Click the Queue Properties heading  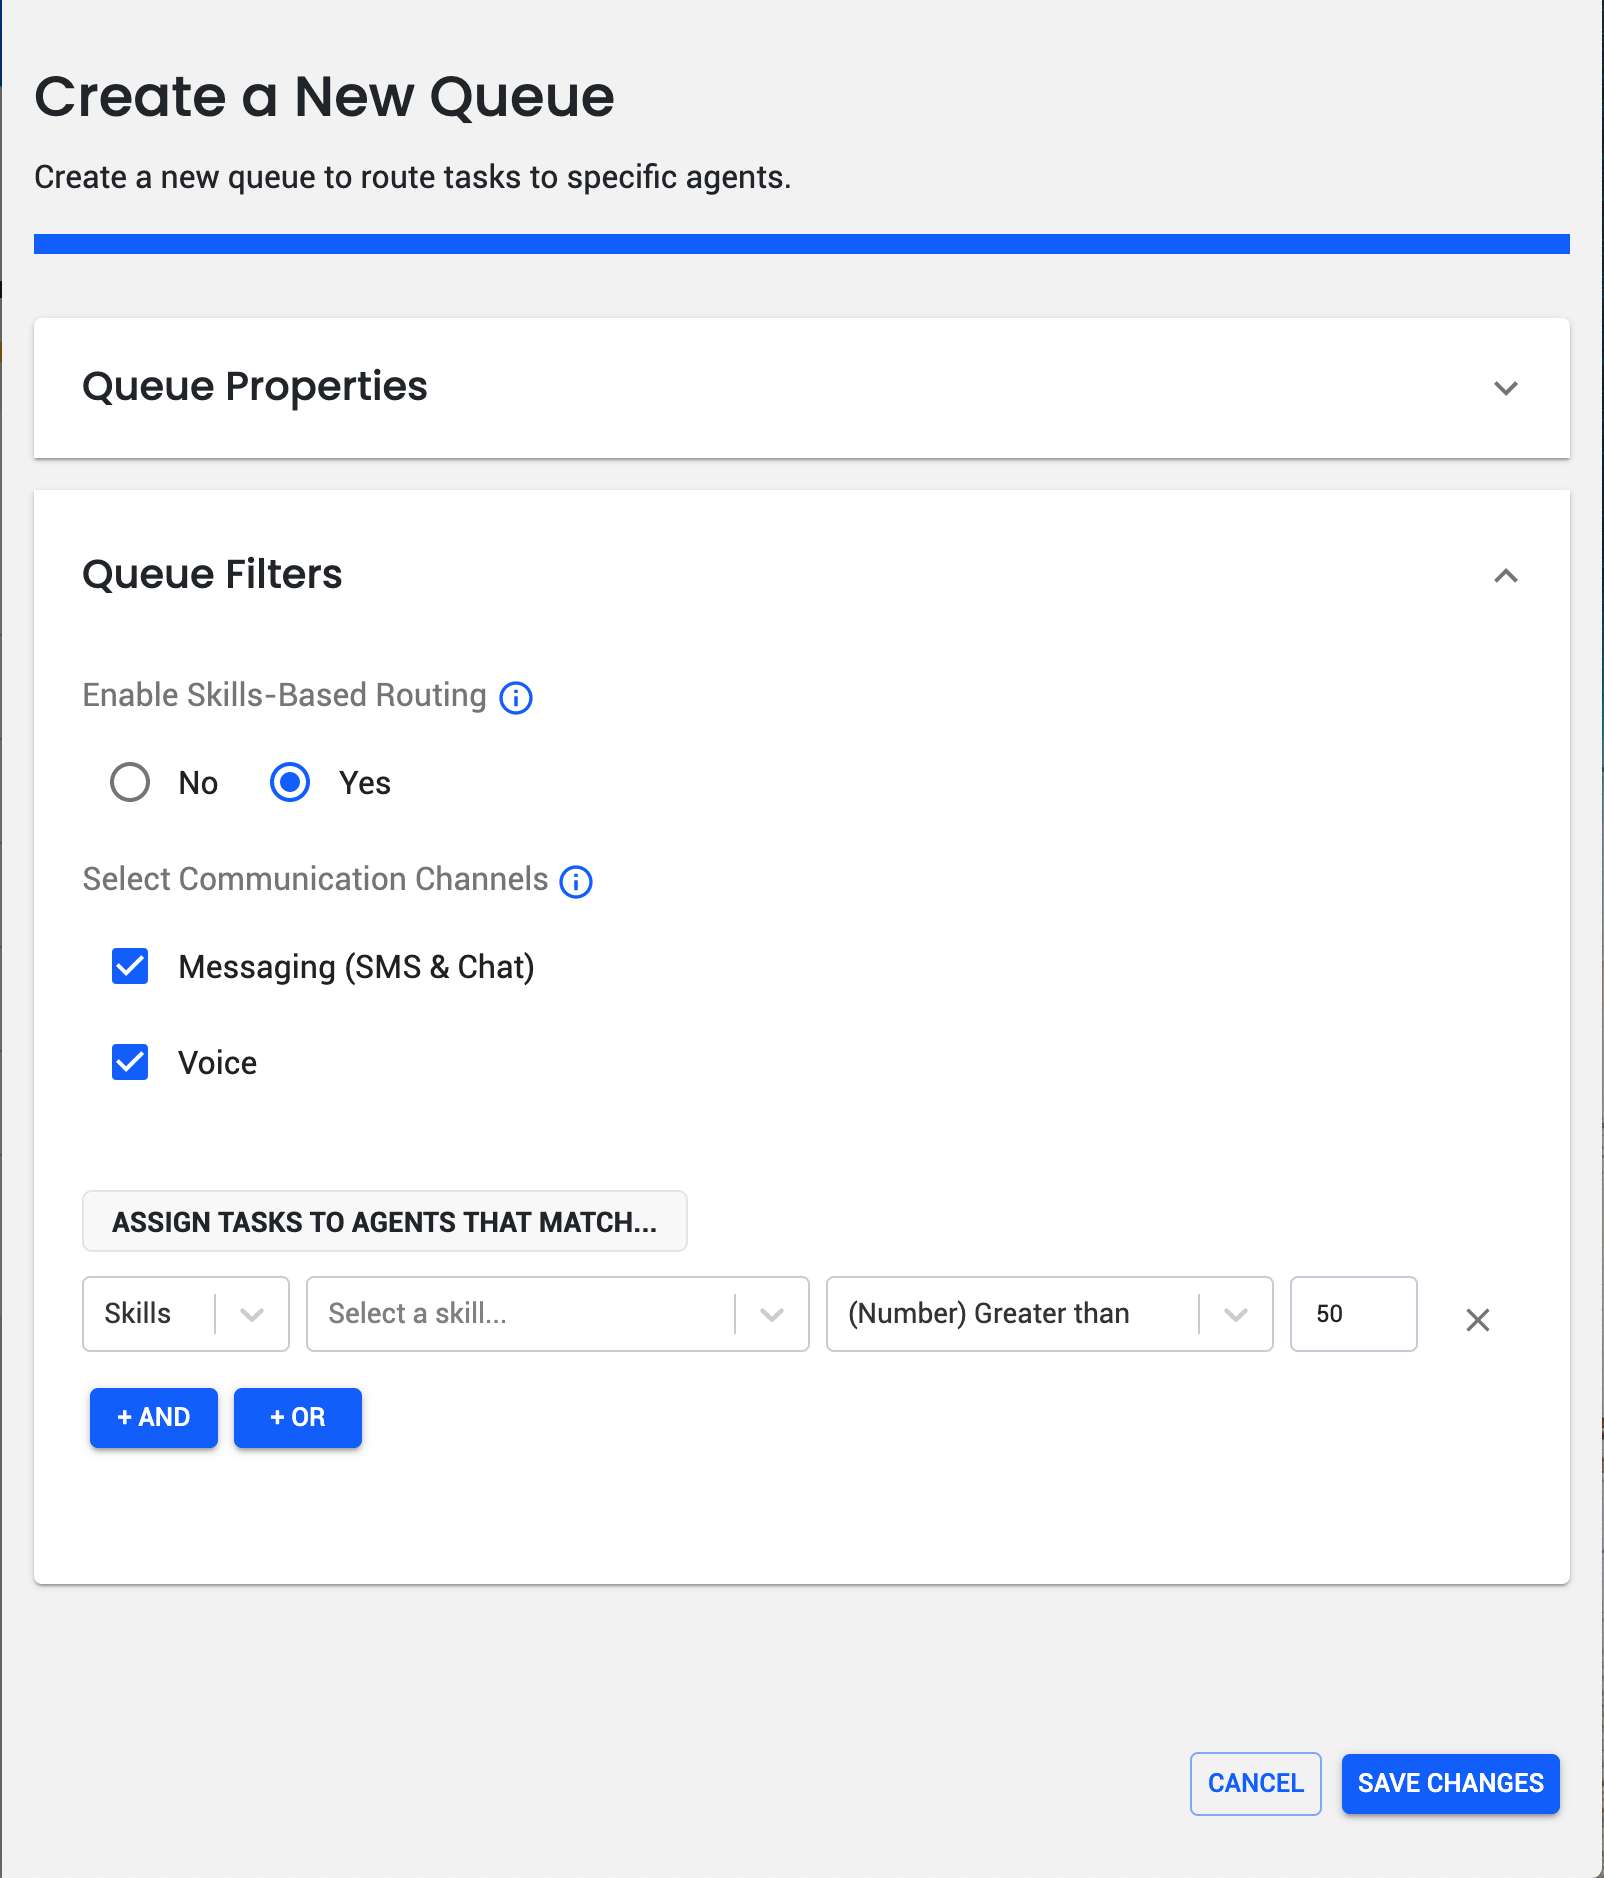point(255,387)
